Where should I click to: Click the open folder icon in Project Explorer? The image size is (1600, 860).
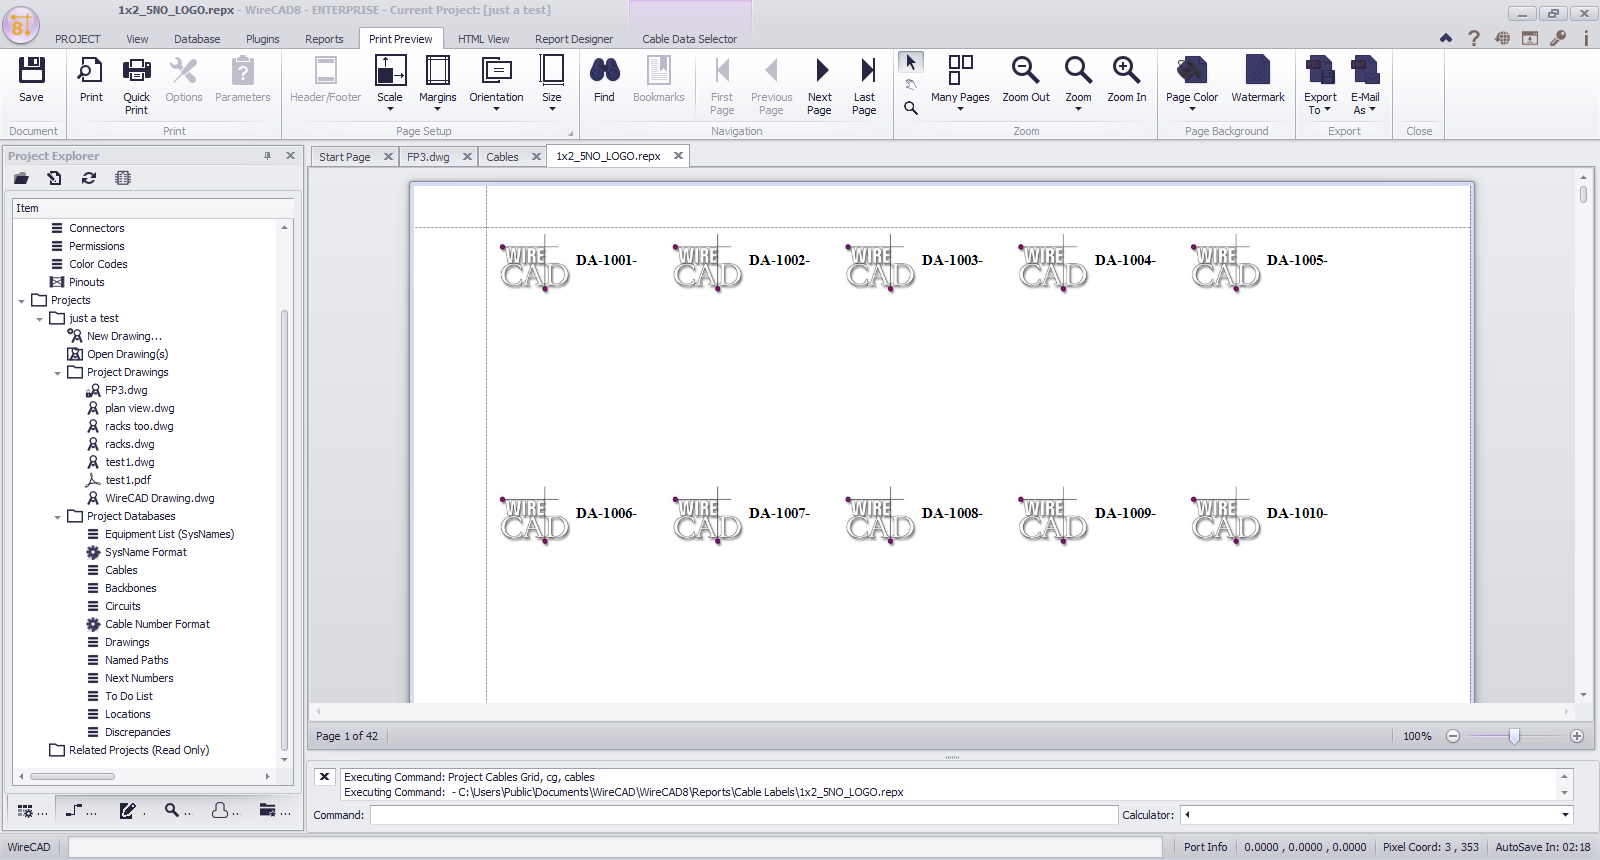(21, 178)
